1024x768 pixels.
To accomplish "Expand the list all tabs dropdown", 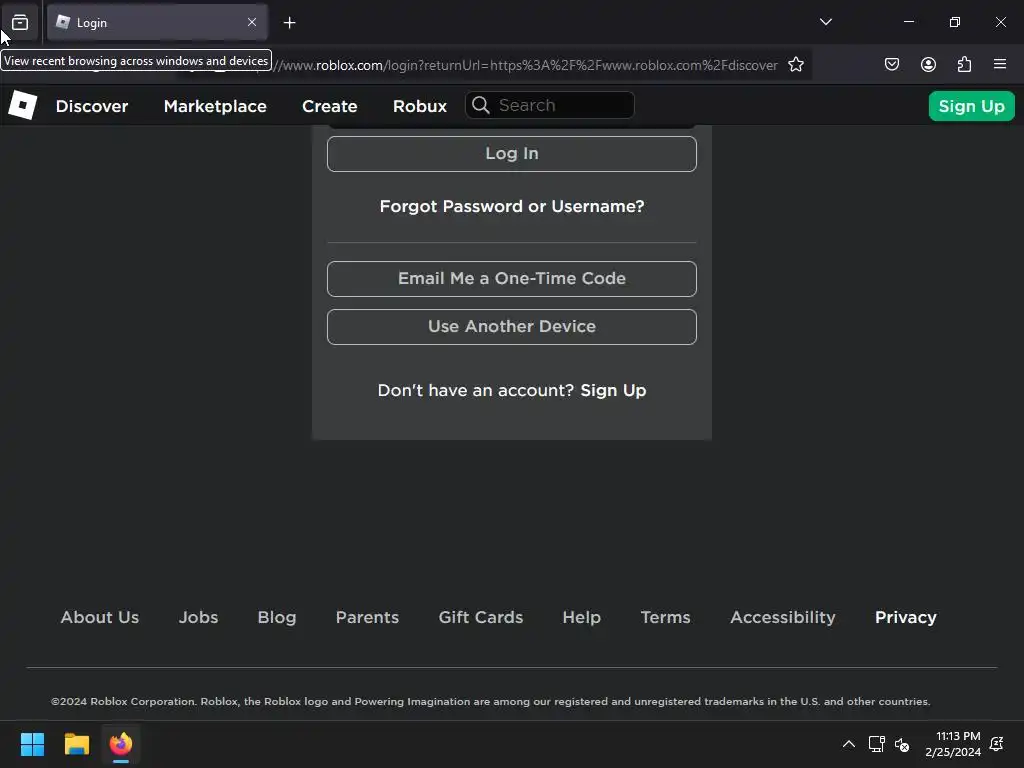I will [825, 22].
